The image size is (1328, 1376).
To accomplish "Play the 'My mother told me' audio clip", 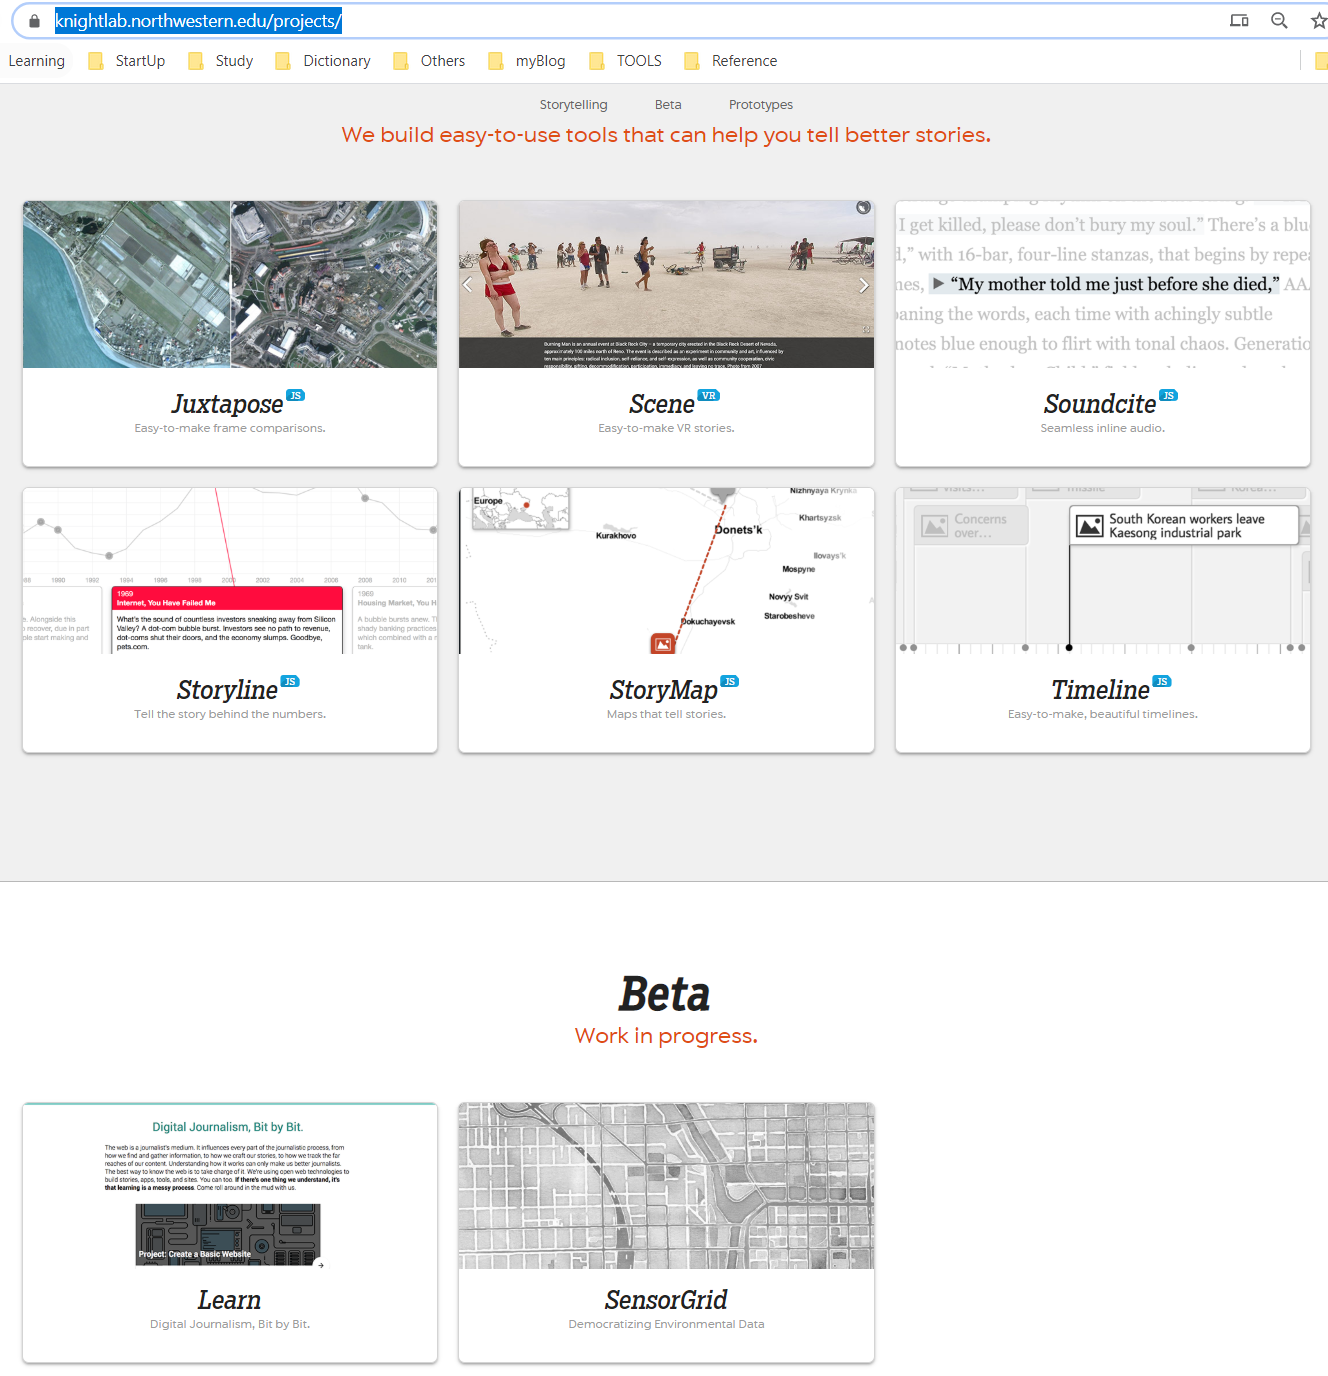I will tap(938, 284).
